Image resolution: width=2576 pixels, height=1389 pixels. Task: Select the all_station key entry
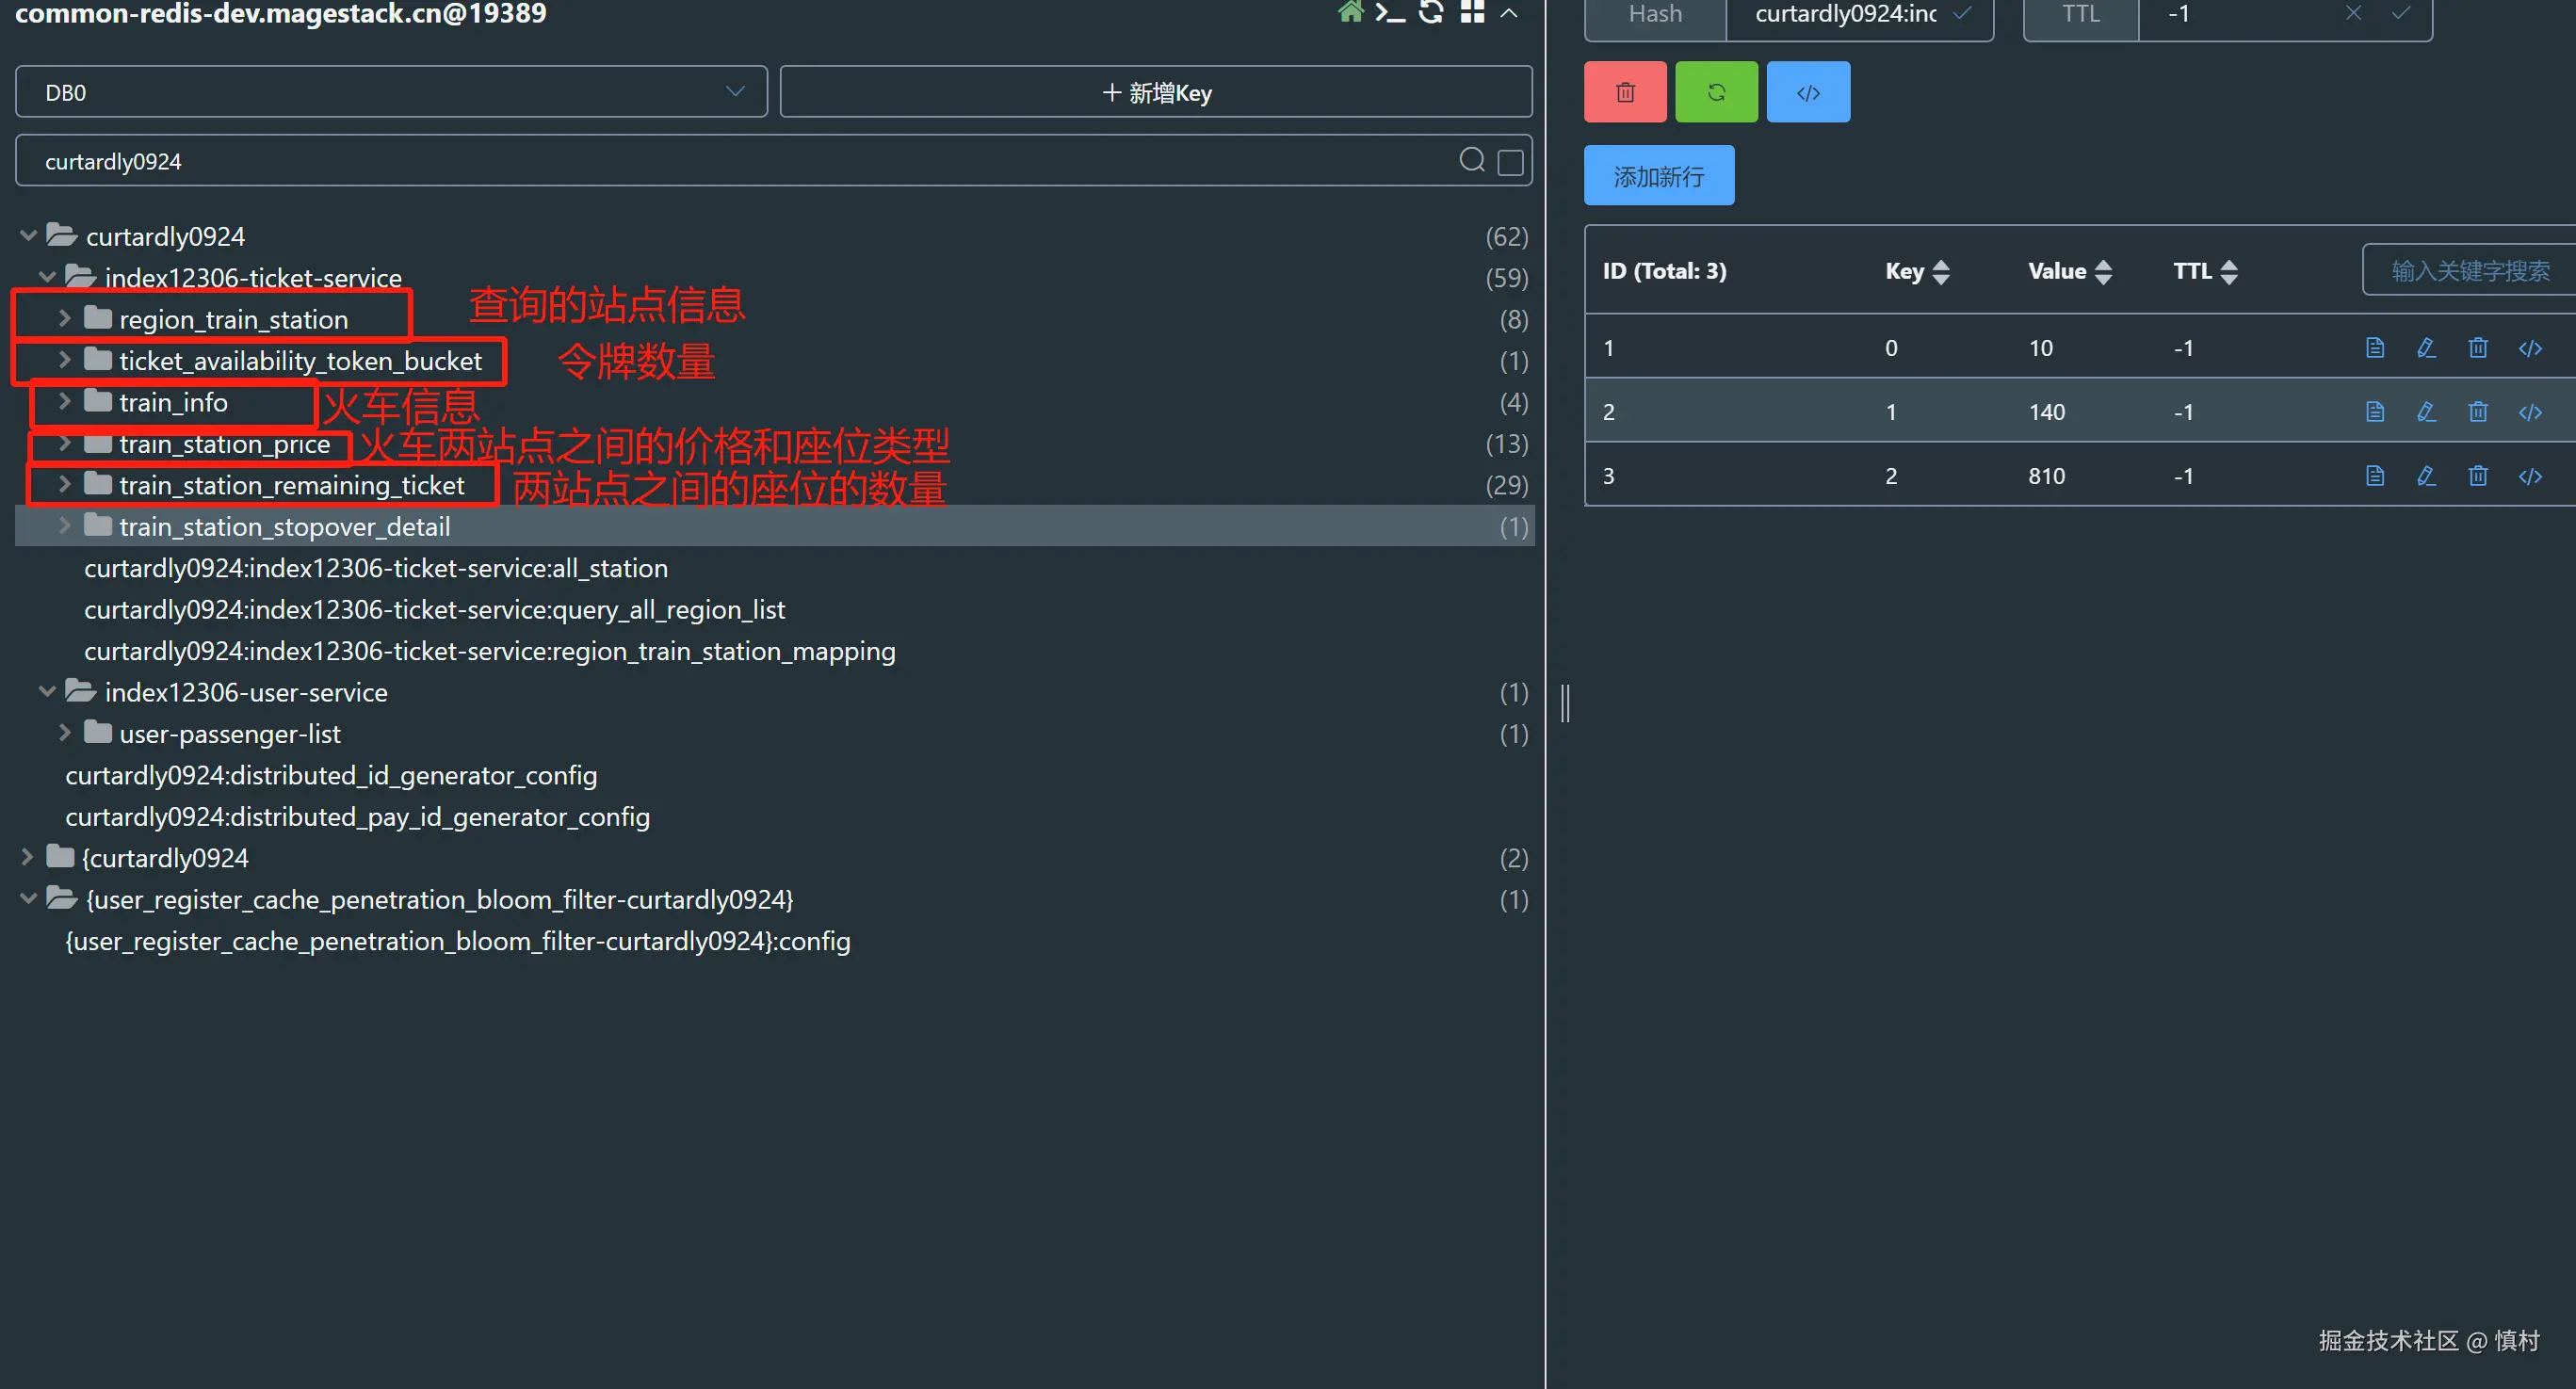pyautogui.click(x=375, y=568)
